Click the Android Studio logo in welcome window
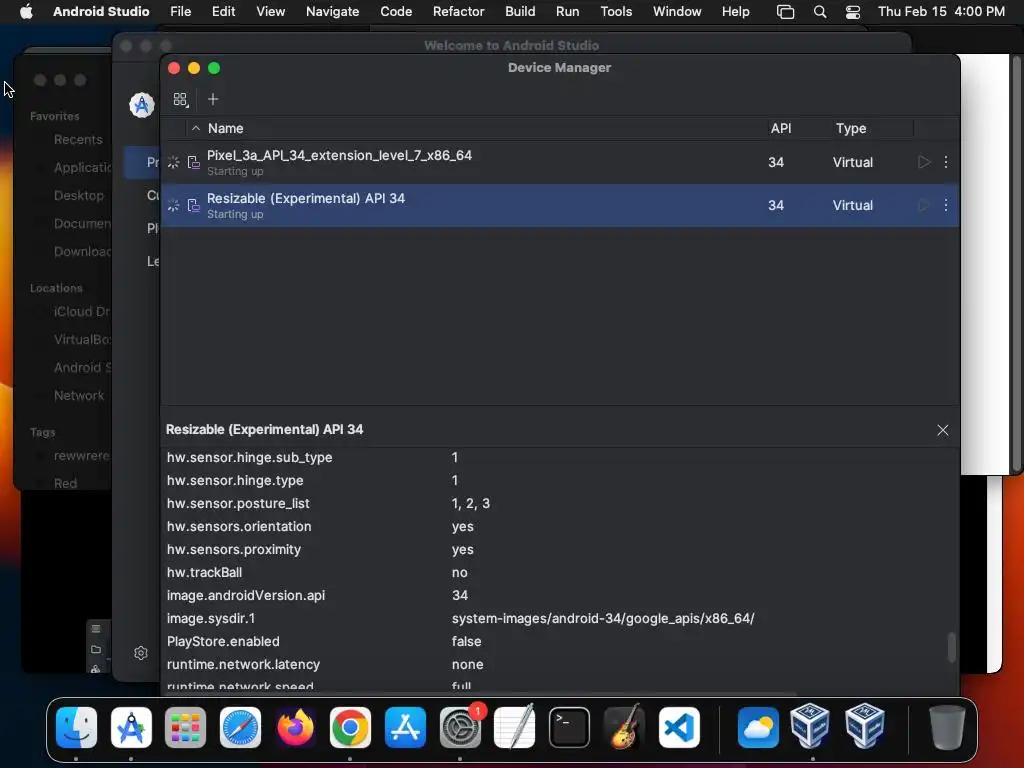Screen dimensions: 1024x768 coord(142,105)
